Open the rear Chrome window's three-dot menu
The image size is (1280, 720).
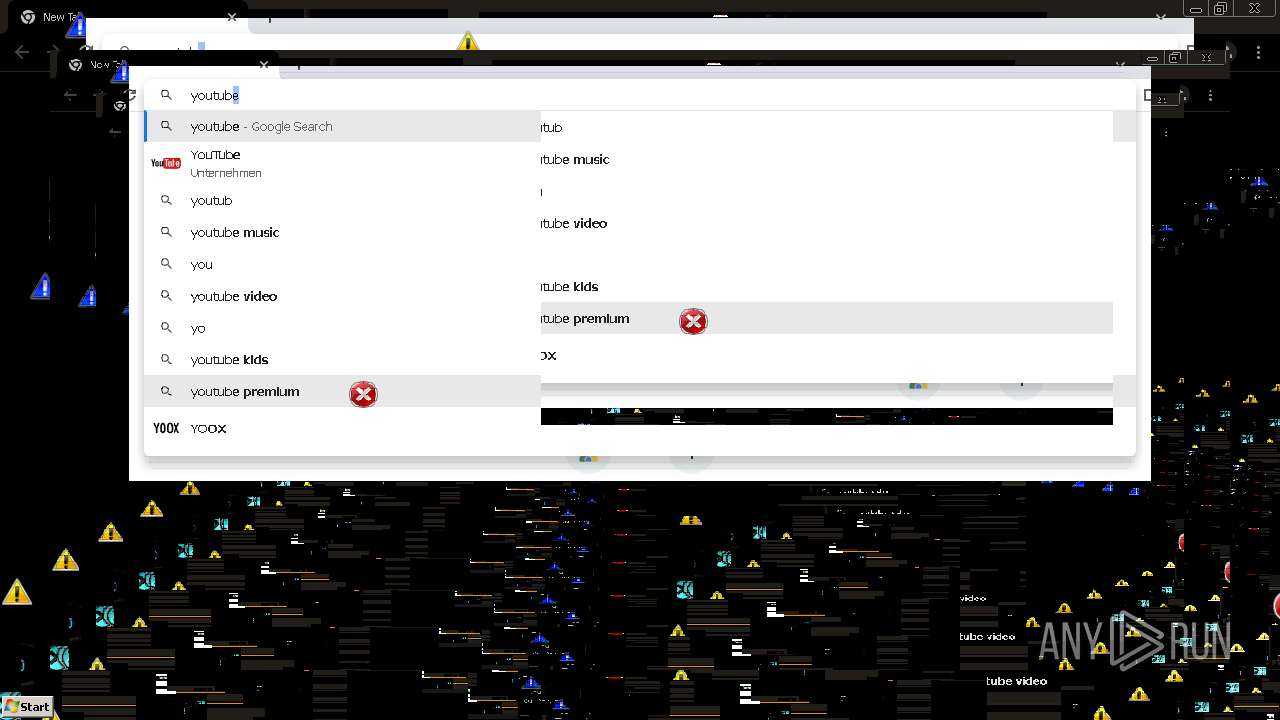[1258, 51]
